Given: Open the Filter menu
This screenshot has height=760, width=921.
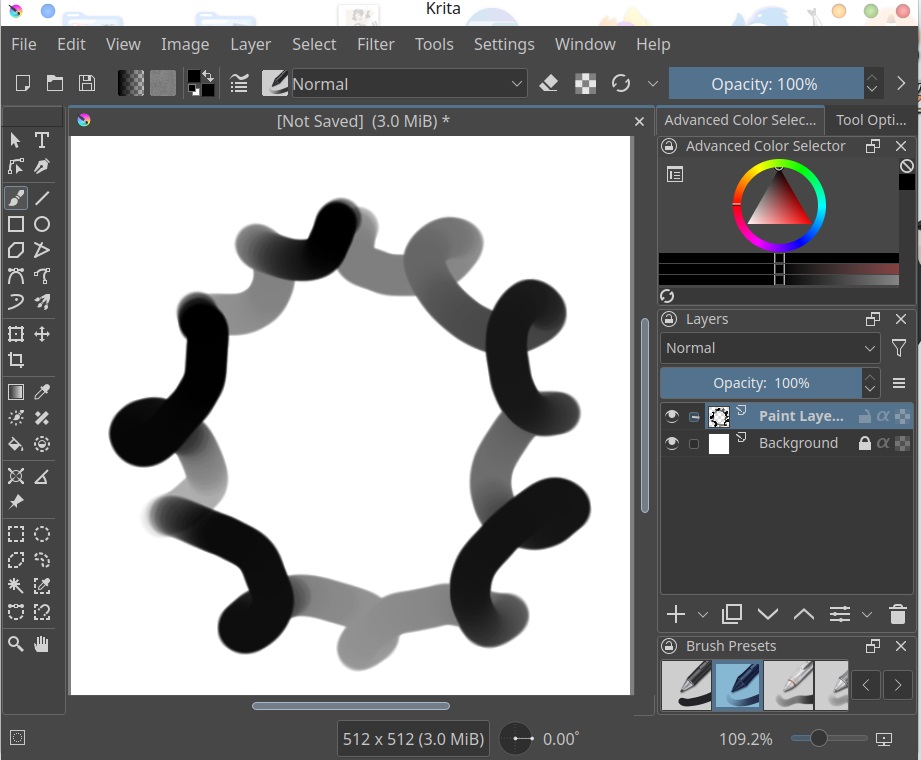Looking at the screenshot, I should [375, 44].
